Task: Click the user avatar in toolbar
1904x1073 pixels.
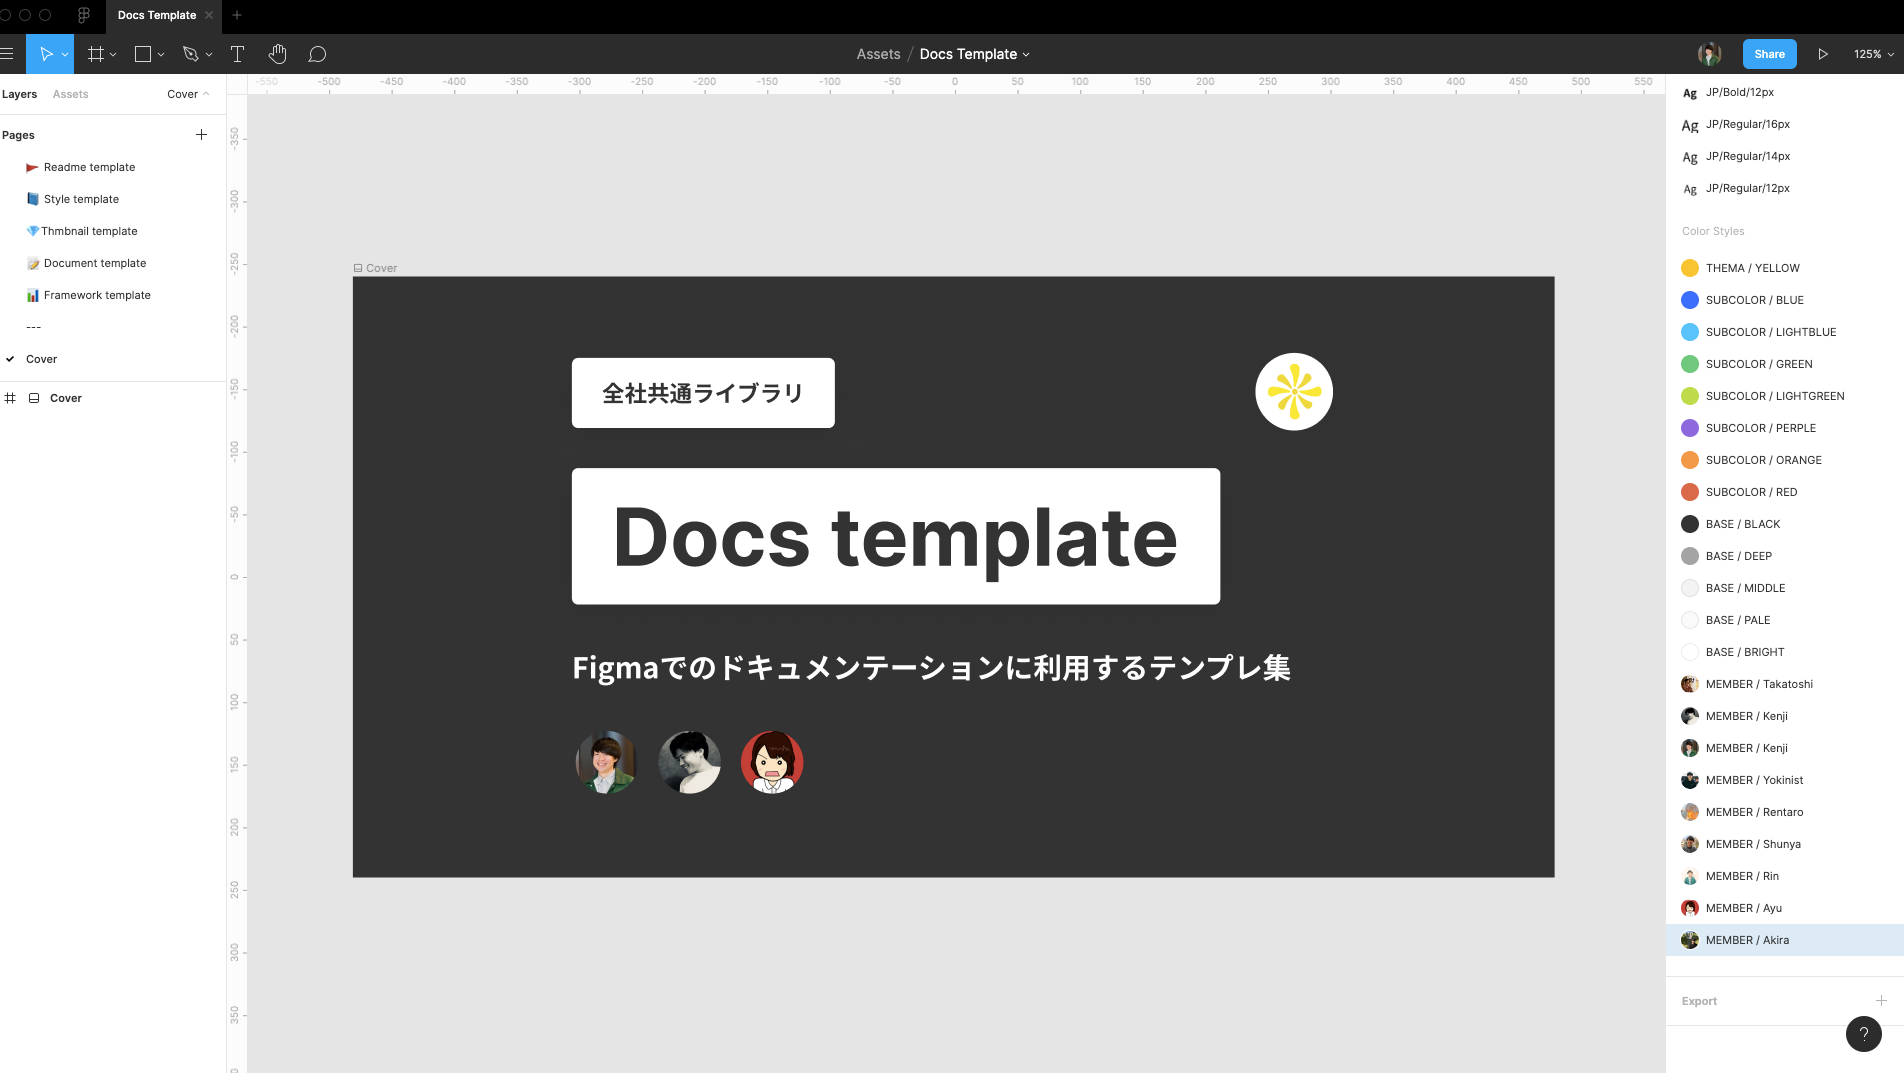Action: [x=1709, y=54]
